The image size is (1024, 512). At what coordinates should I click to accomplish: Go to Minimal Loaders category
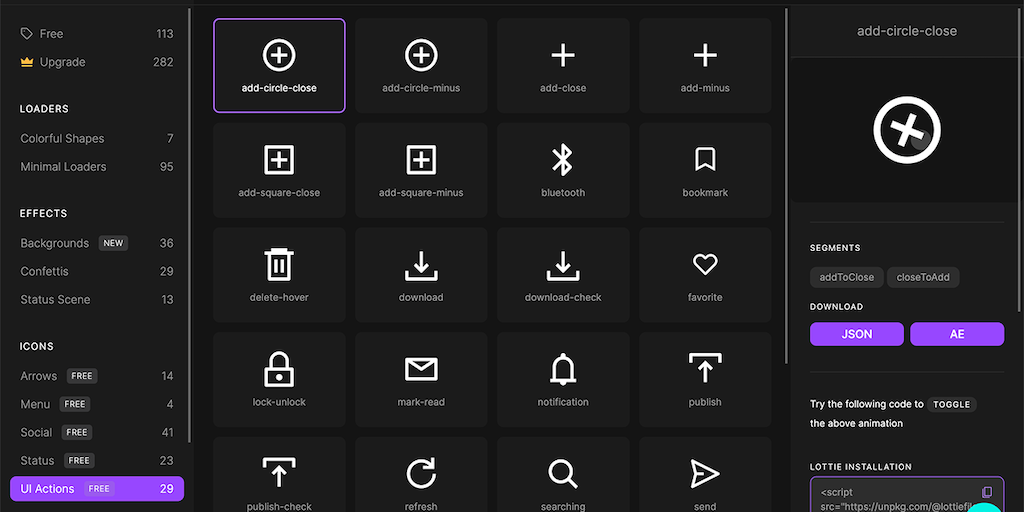tap(63, 167)
